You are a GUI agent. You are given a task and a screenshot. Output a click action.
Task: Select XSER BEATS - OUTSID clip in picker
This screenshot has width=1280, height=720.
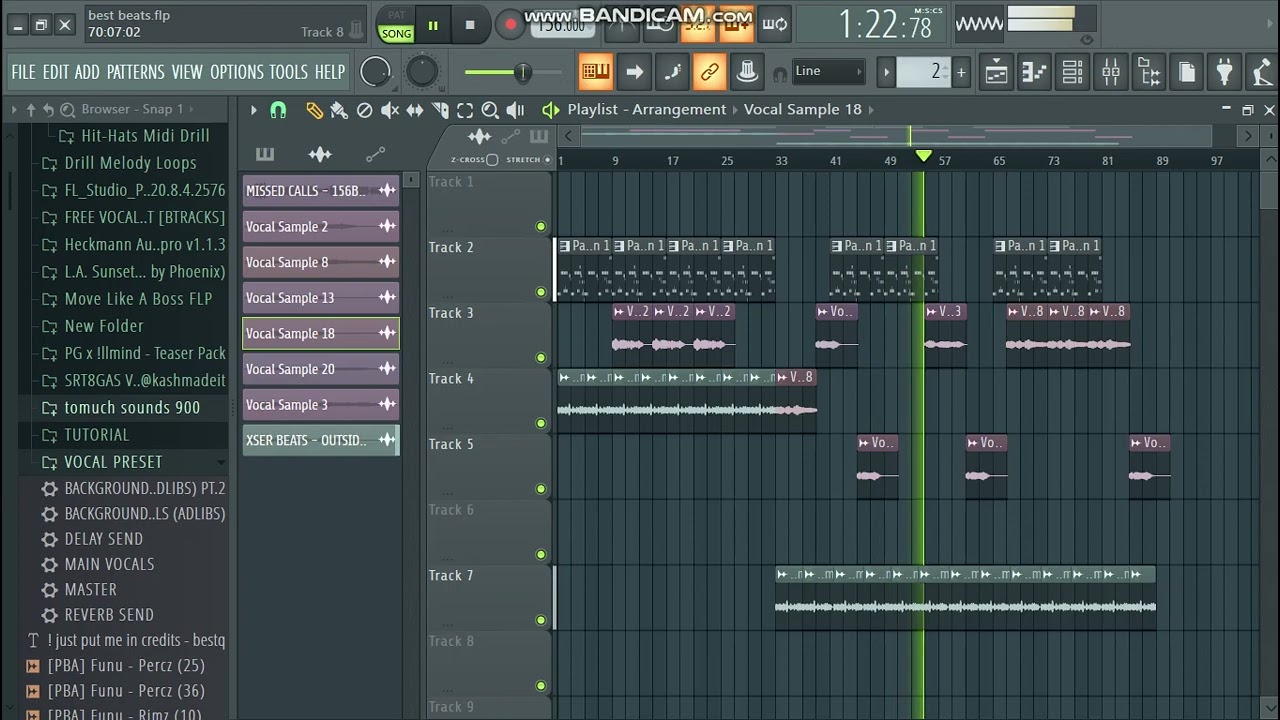coord(320,440)
